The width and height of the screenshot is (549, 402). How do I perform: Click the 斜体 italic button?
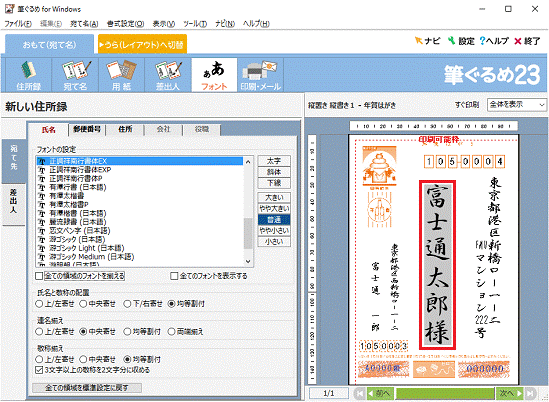pos(274,172)
